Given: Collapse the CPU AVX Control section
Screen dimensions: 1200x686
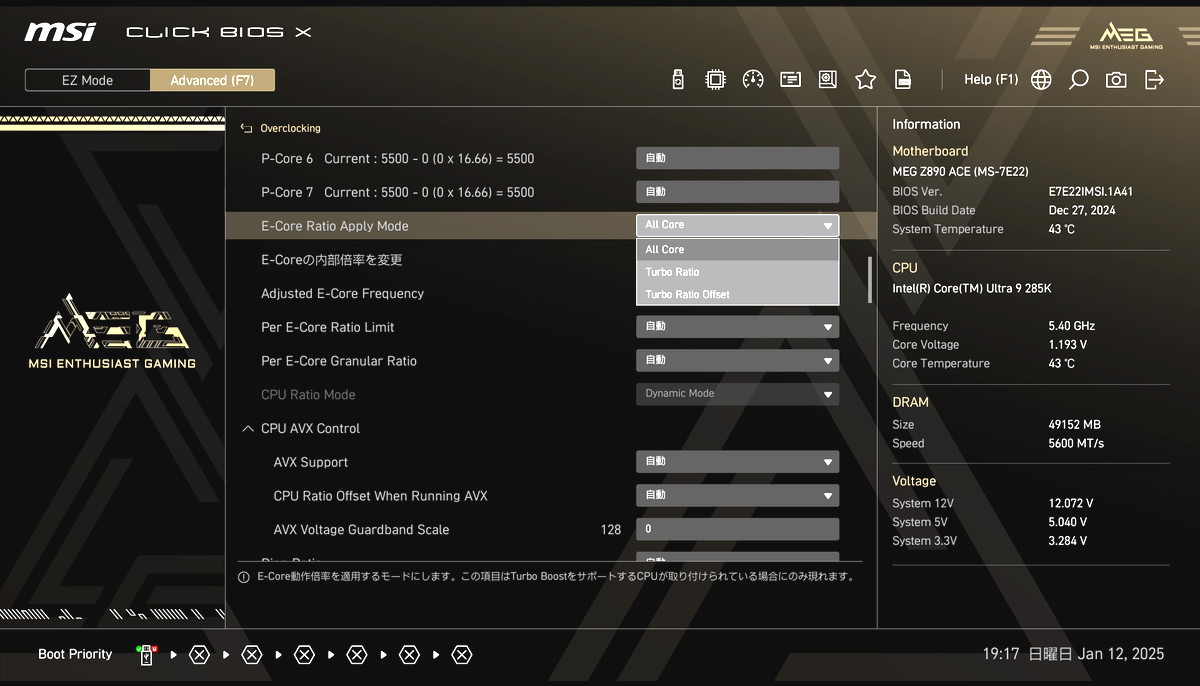Looking at the screenshot, I should [248, 429].
